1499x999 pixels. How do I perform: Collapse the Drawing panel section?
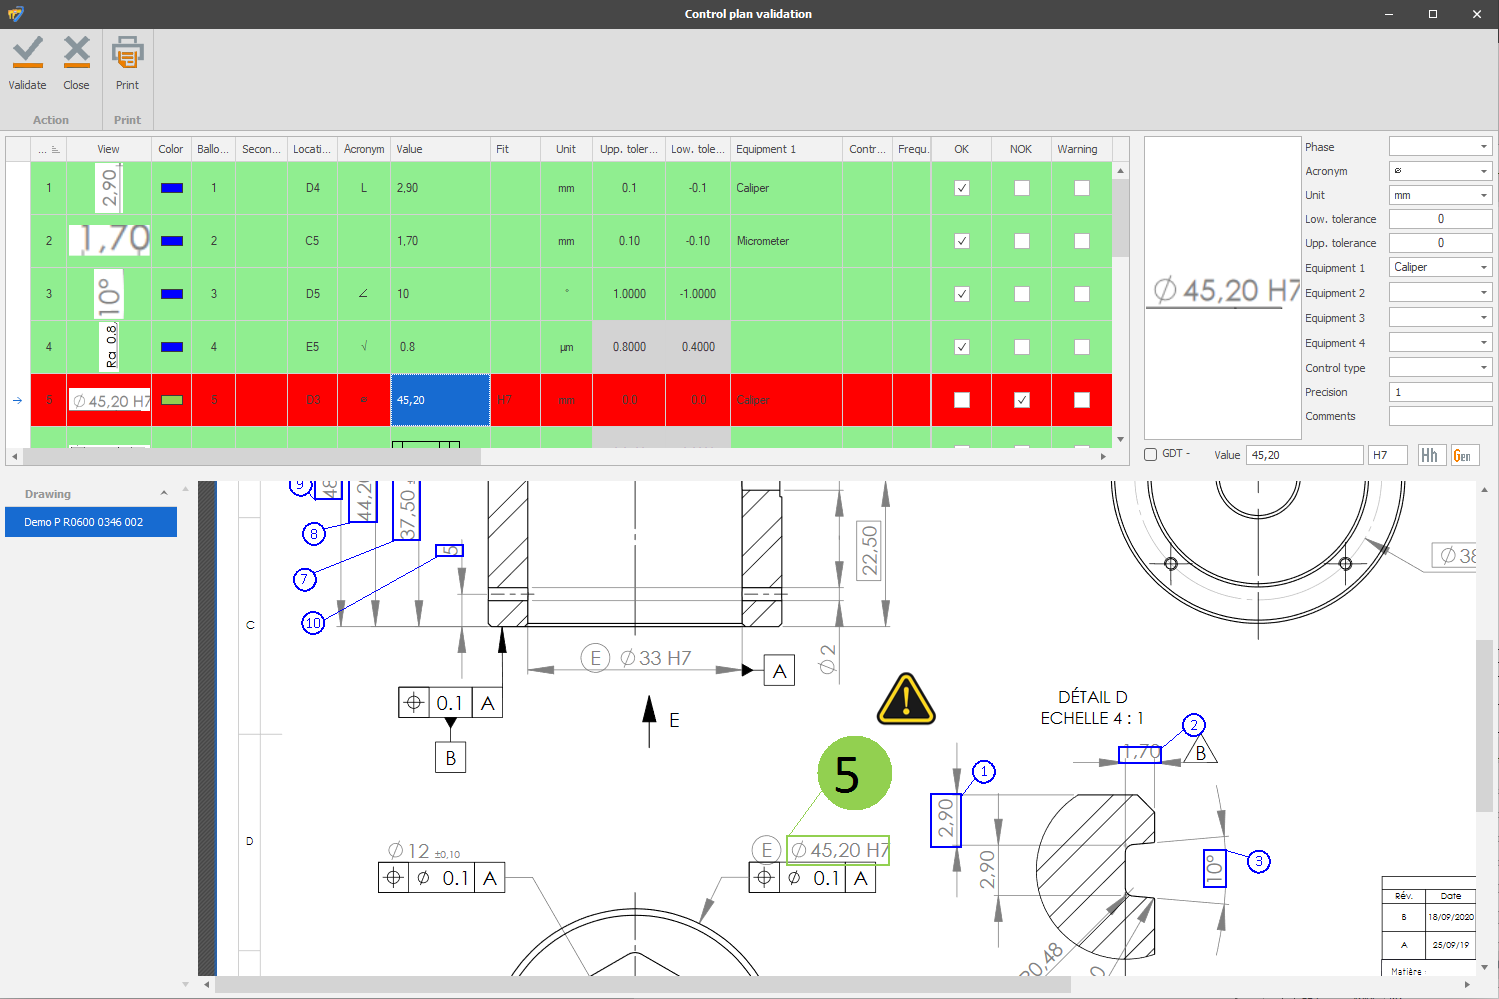[x=164, y=494]
